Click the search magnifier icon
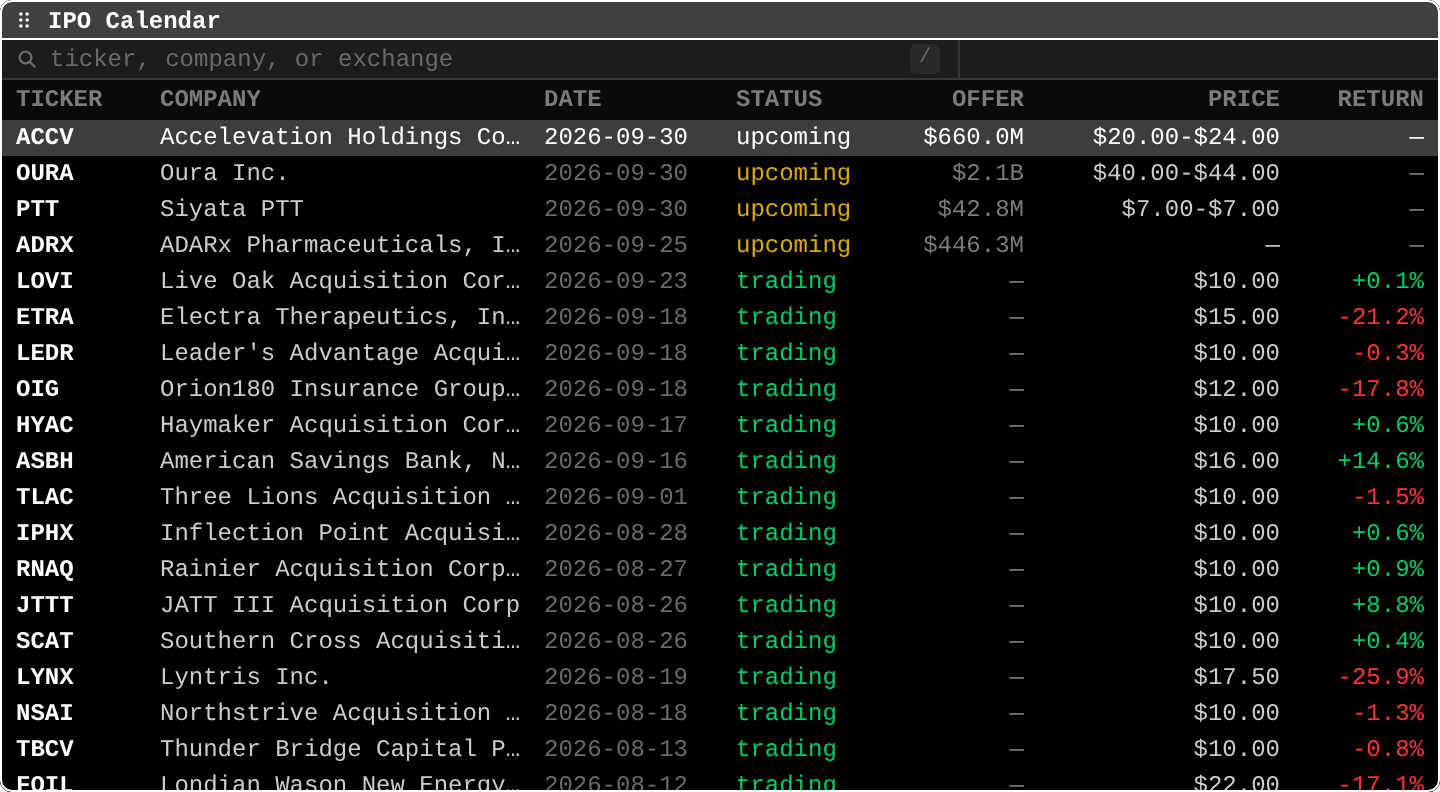Image resolution: width=1440 pixels, height=792 pixels. pos(28,59)
